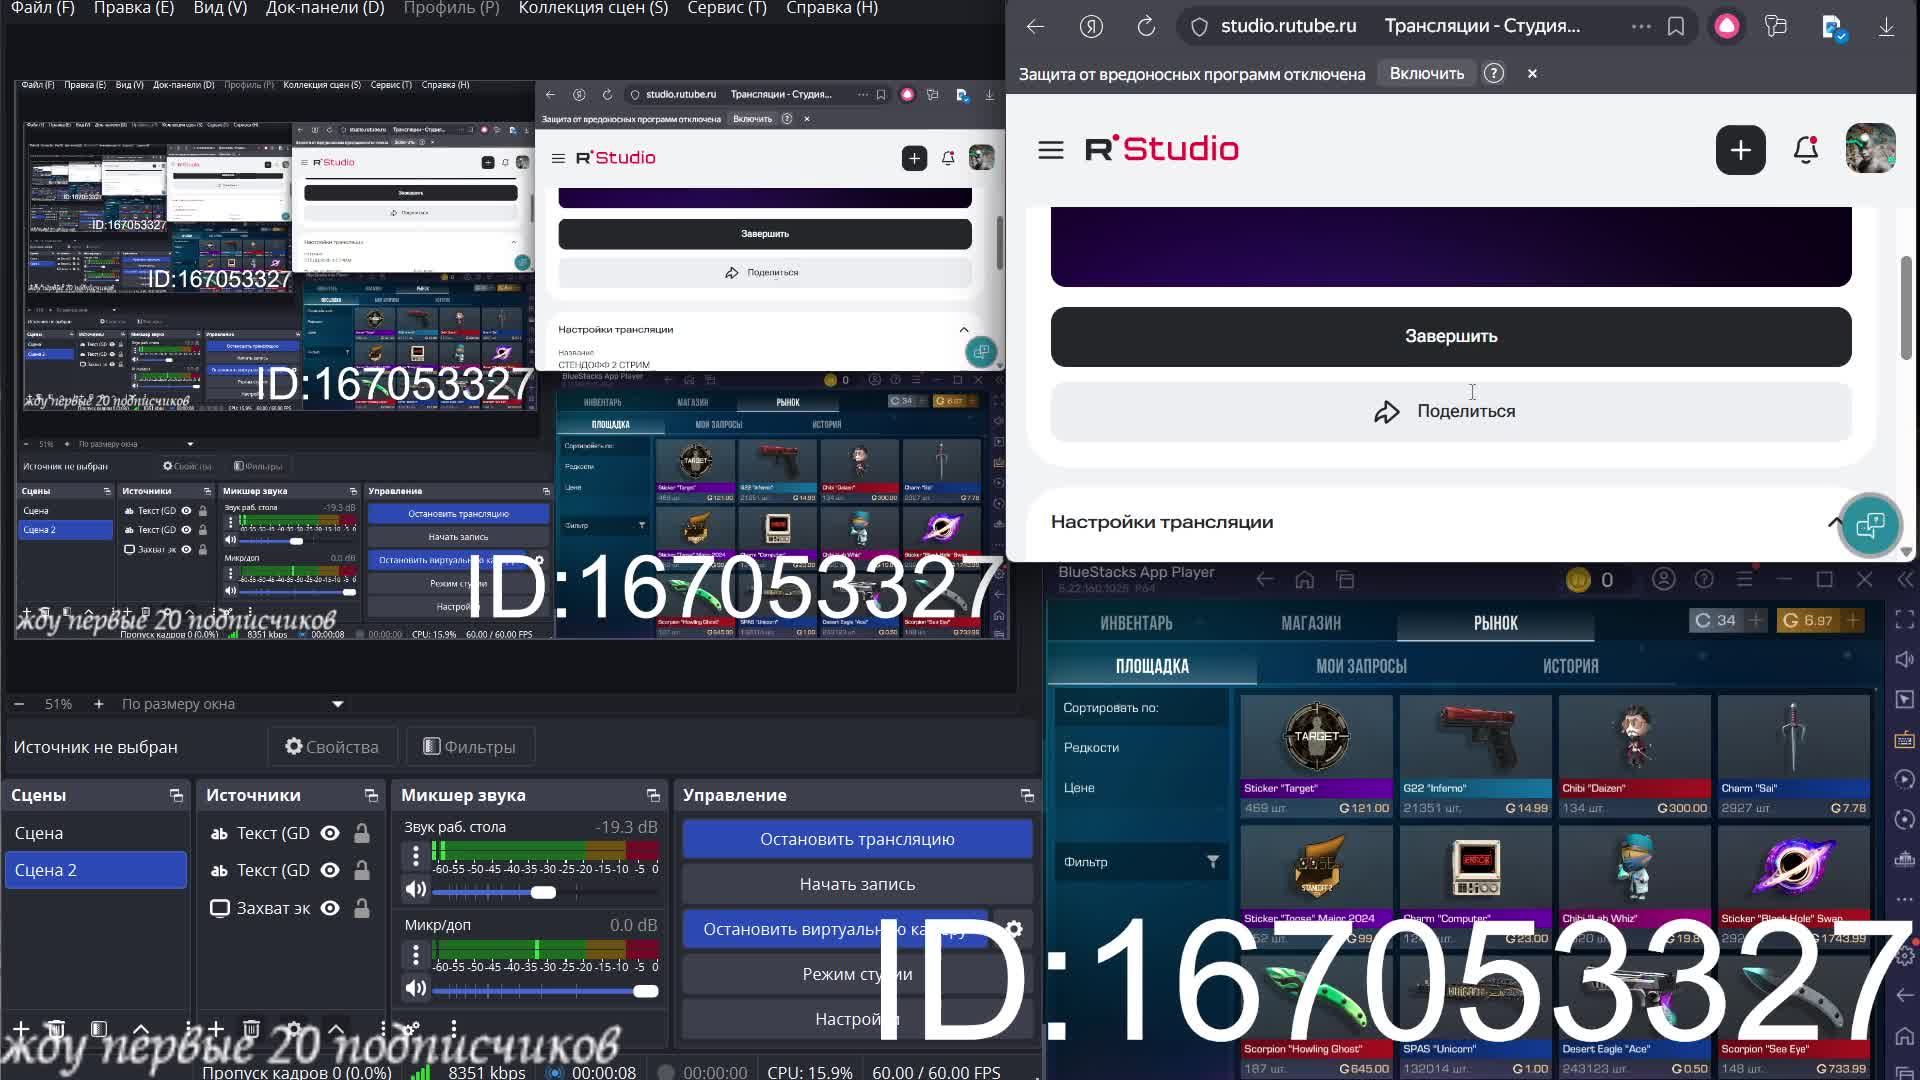The width and height of the screenshot is (1920, 1080).
Task: Open the По размеру окна scale dropdown
Action: (x=337, y=704)
